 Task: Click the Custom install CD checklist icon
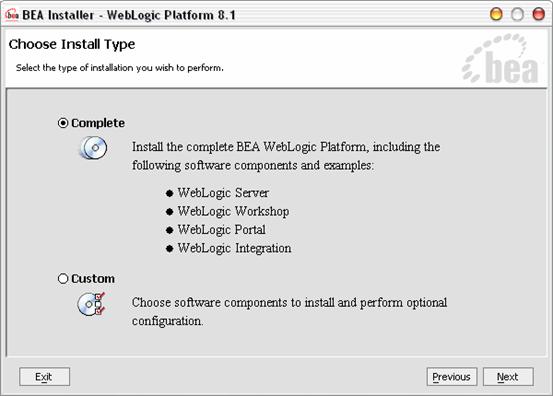click(91, 304)
